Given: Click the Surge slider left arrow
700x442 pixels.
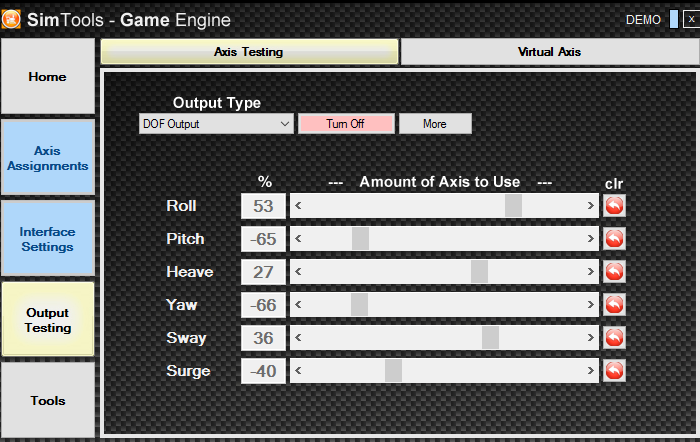Looking at the screenshot, I should click(298, 371).
